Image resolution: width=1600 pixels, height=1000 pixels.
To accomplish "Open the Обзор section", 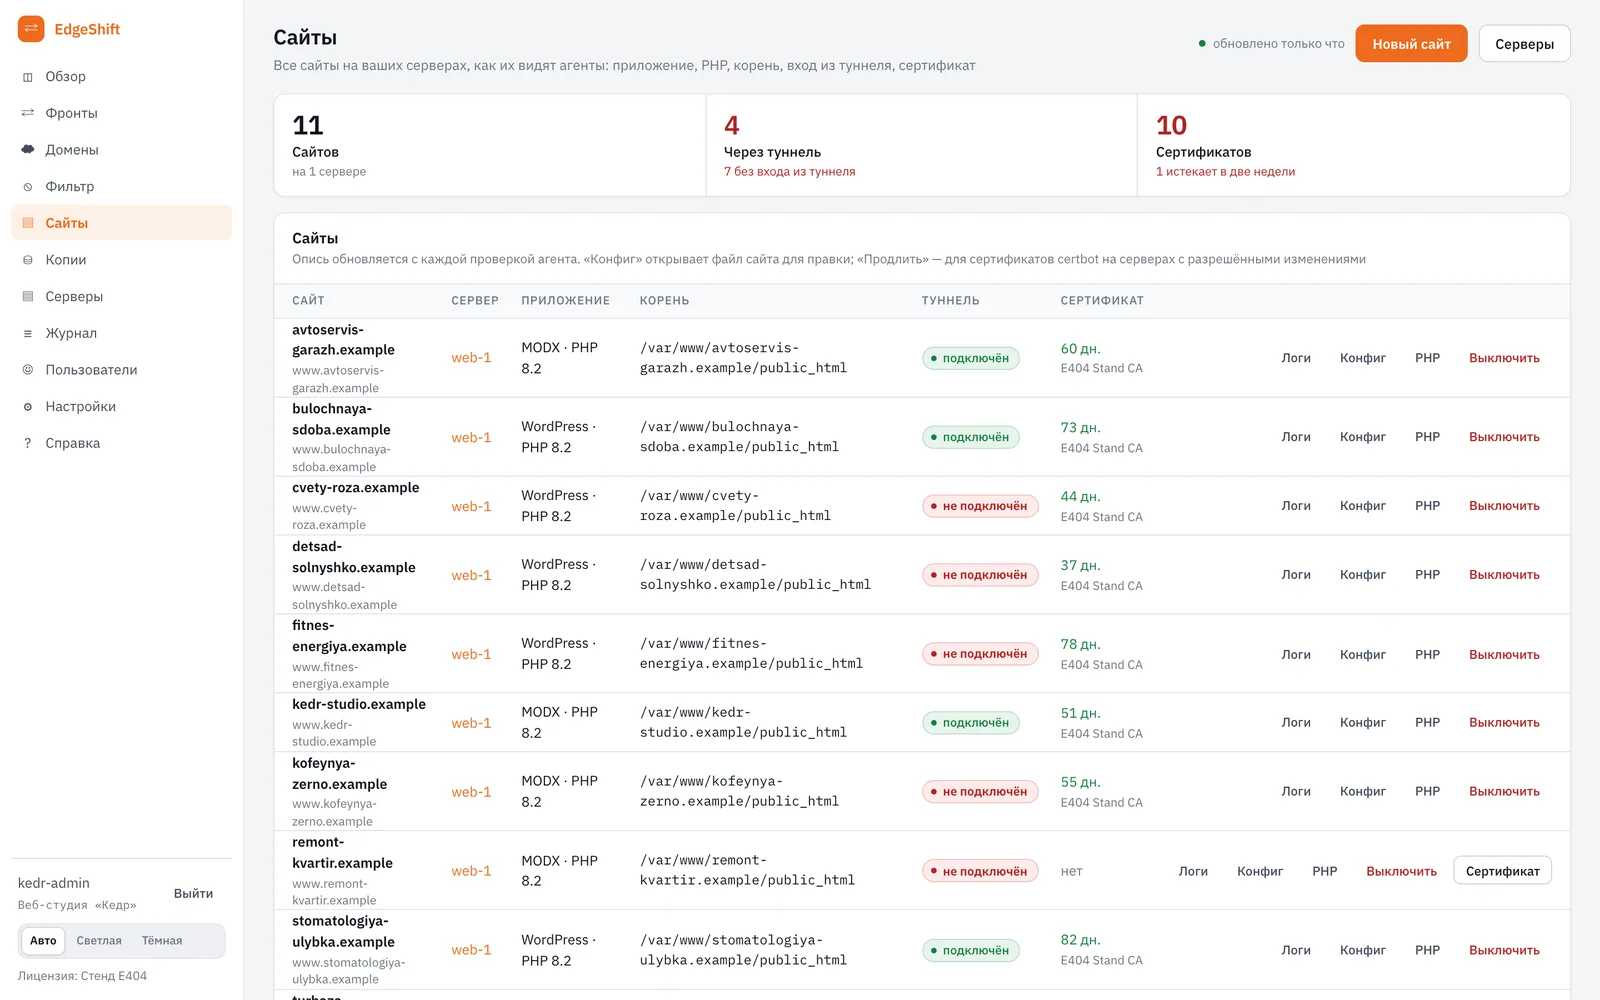I will (x=121, y=77).
